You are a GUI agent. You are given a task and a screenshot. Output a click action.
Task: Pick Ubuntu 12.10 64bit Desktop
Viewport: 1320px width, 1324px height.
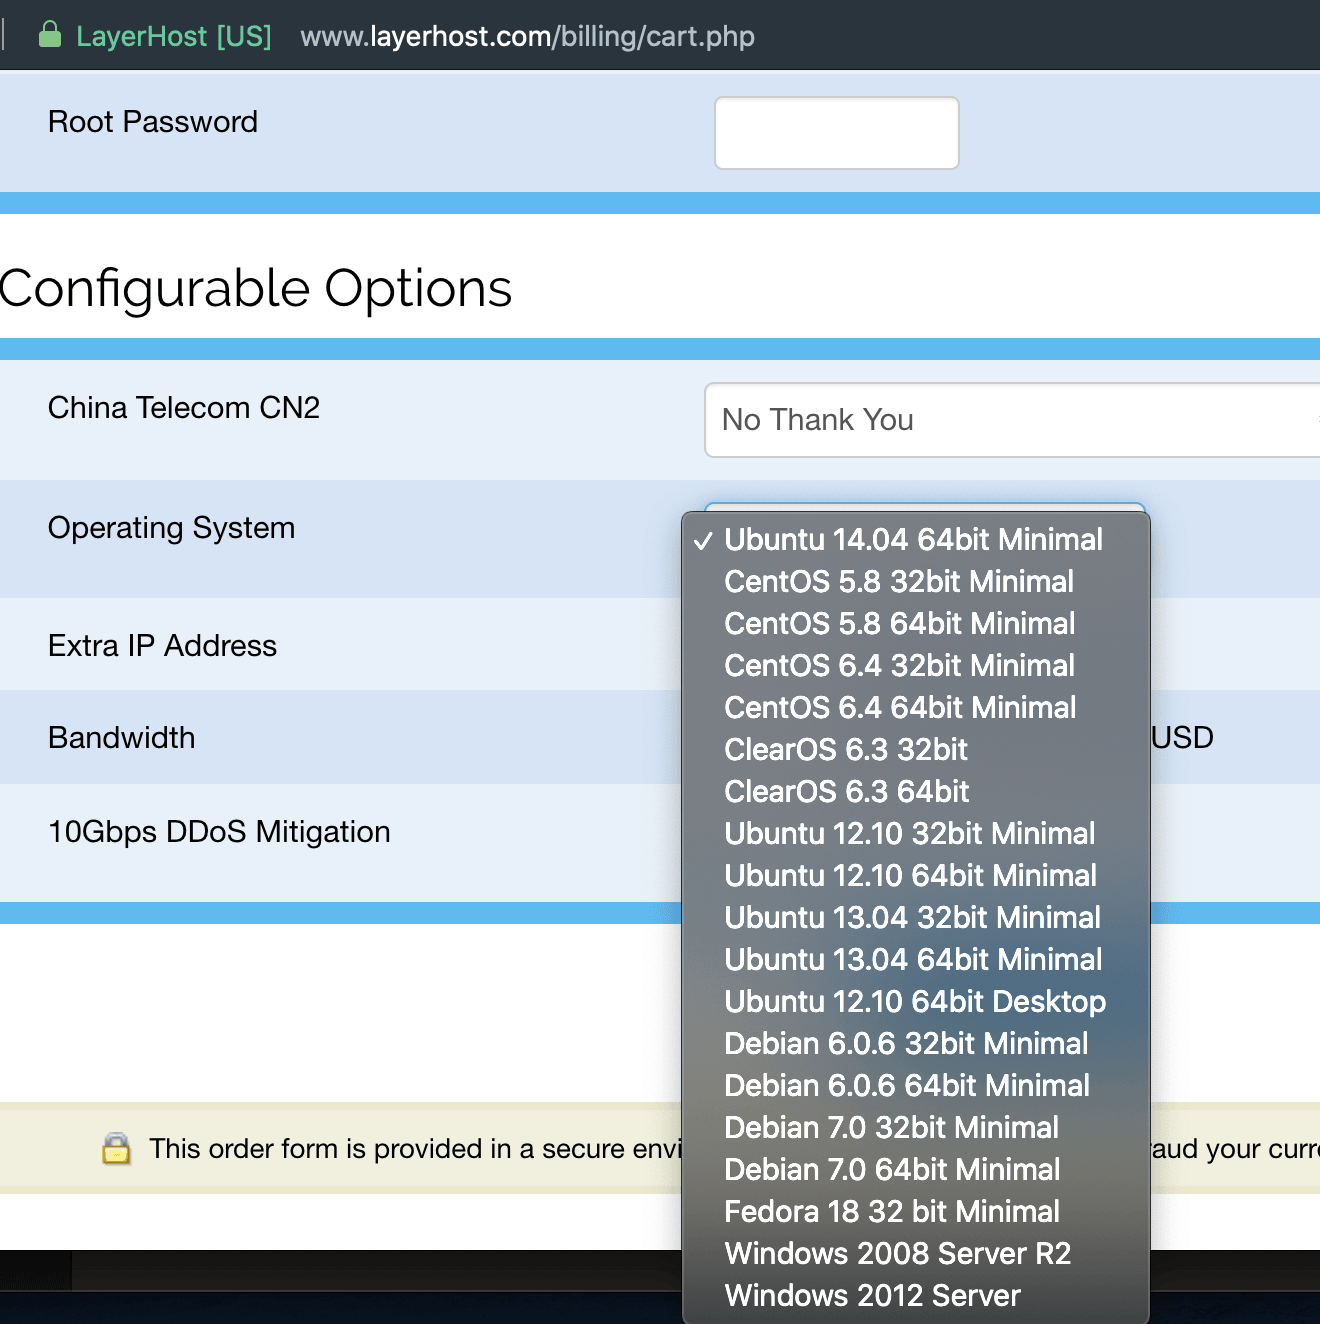click(x=915, y=1002)
